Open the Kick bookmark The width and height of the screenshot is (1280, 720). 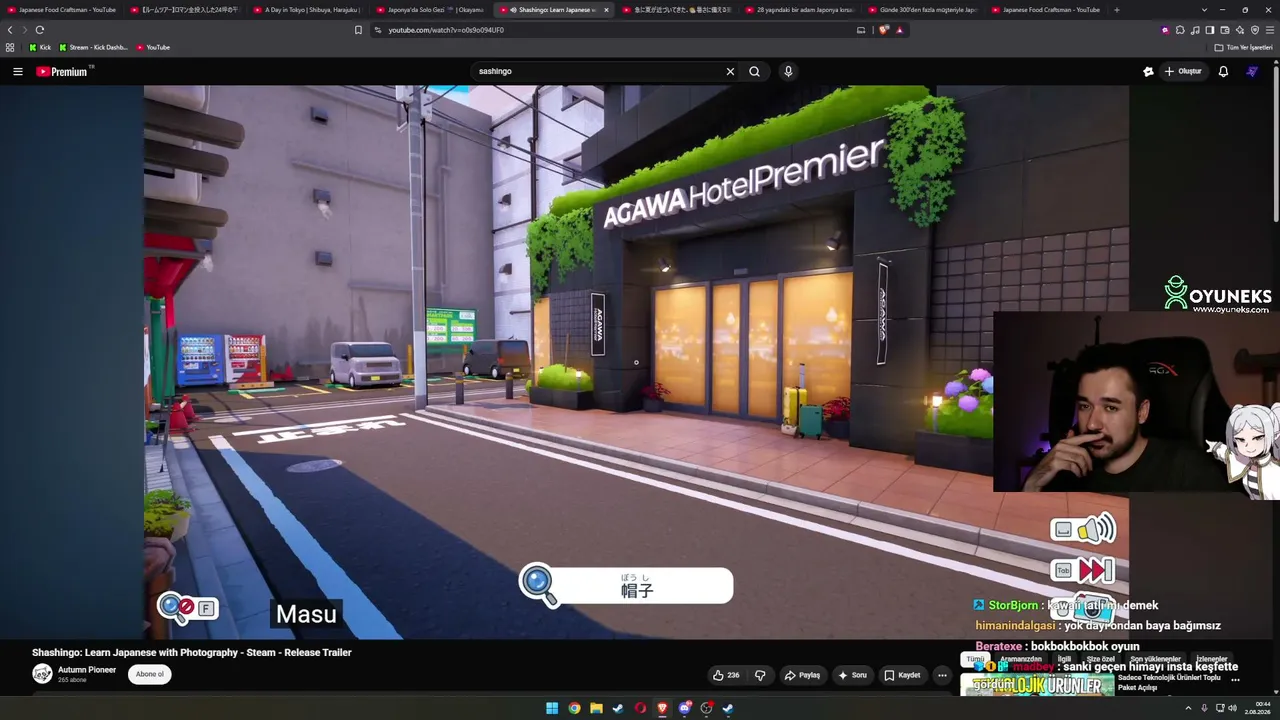[x=40, y=47]
